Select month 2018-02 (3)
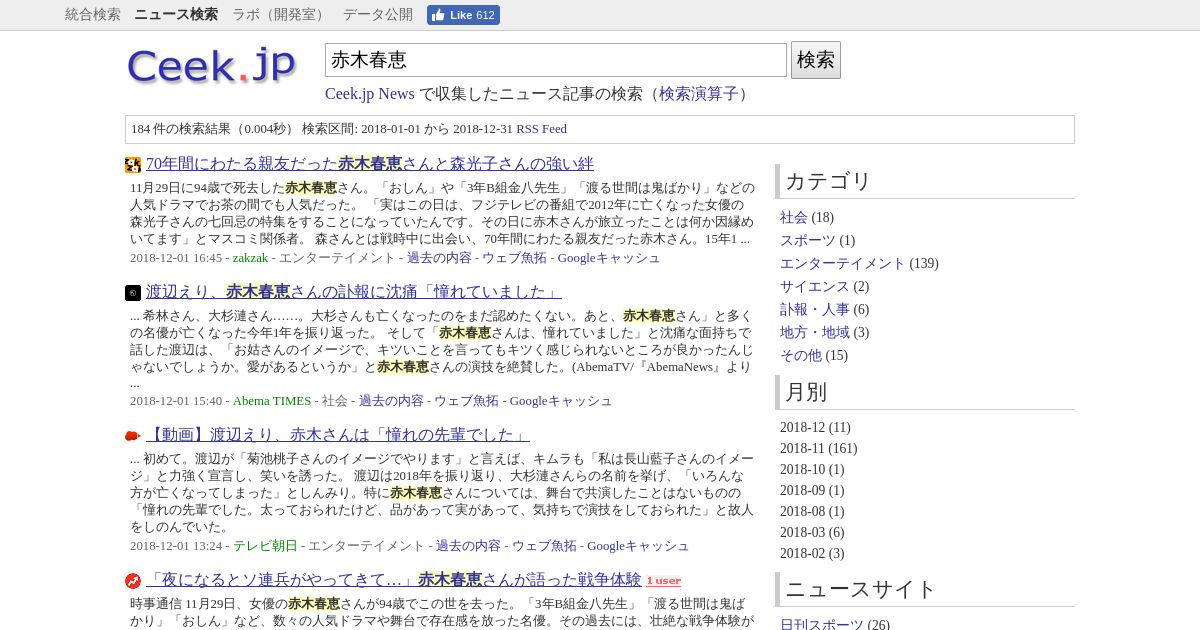 click(x=812, y=554)
